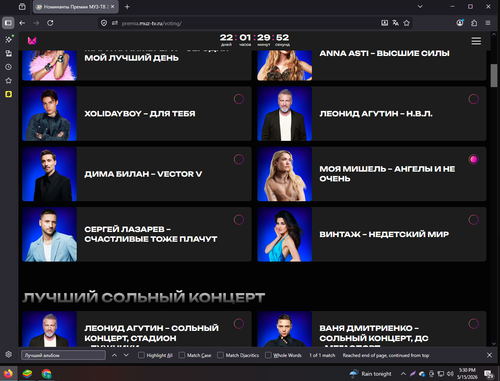500x381 pixels.
Task: Jump to next find match arrow
Action: [126, 355]
